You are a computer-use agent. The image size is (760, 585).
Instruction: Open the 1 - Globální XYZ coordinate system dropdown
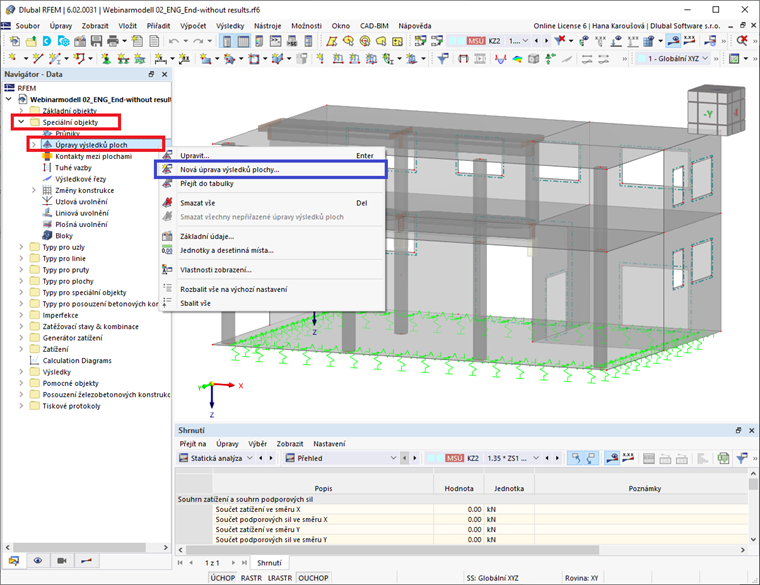tap(673, 59)
